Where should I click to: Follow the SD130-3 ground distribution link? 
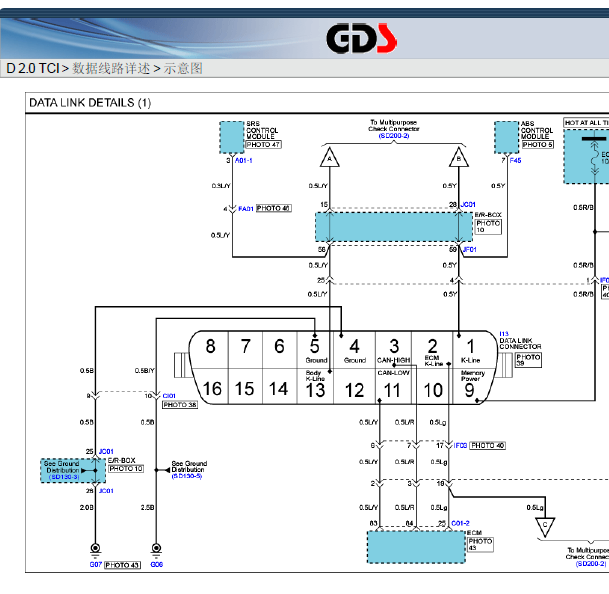pos(64,477)
